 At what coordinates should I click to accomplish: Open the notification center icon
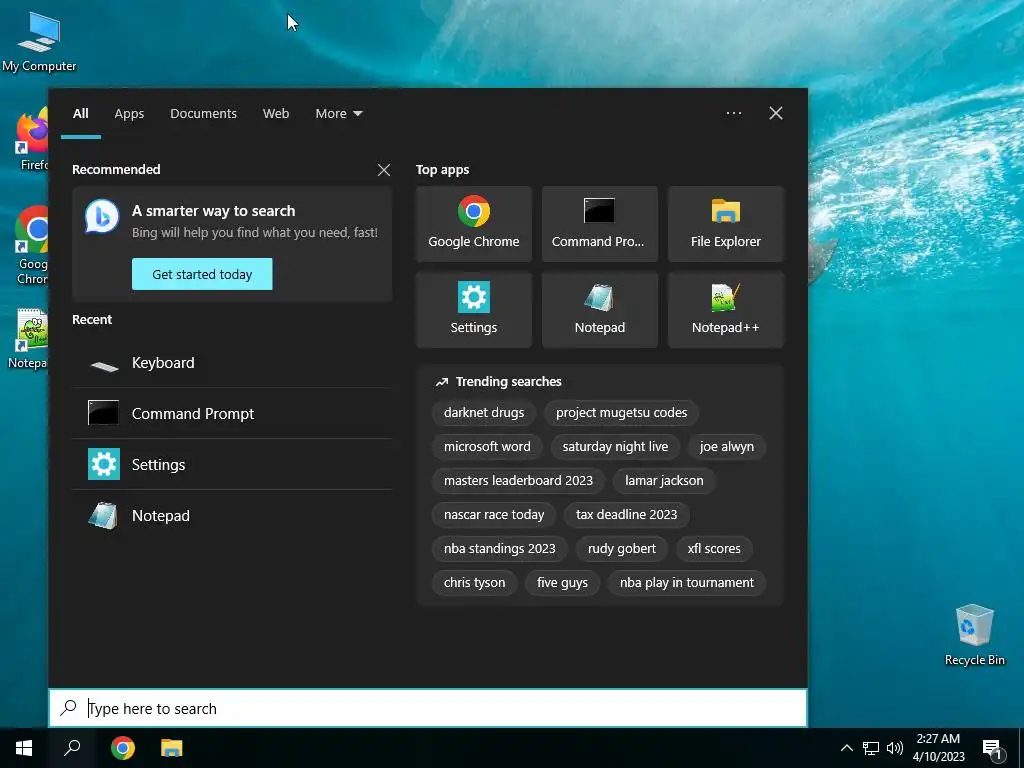pos(991,748)
